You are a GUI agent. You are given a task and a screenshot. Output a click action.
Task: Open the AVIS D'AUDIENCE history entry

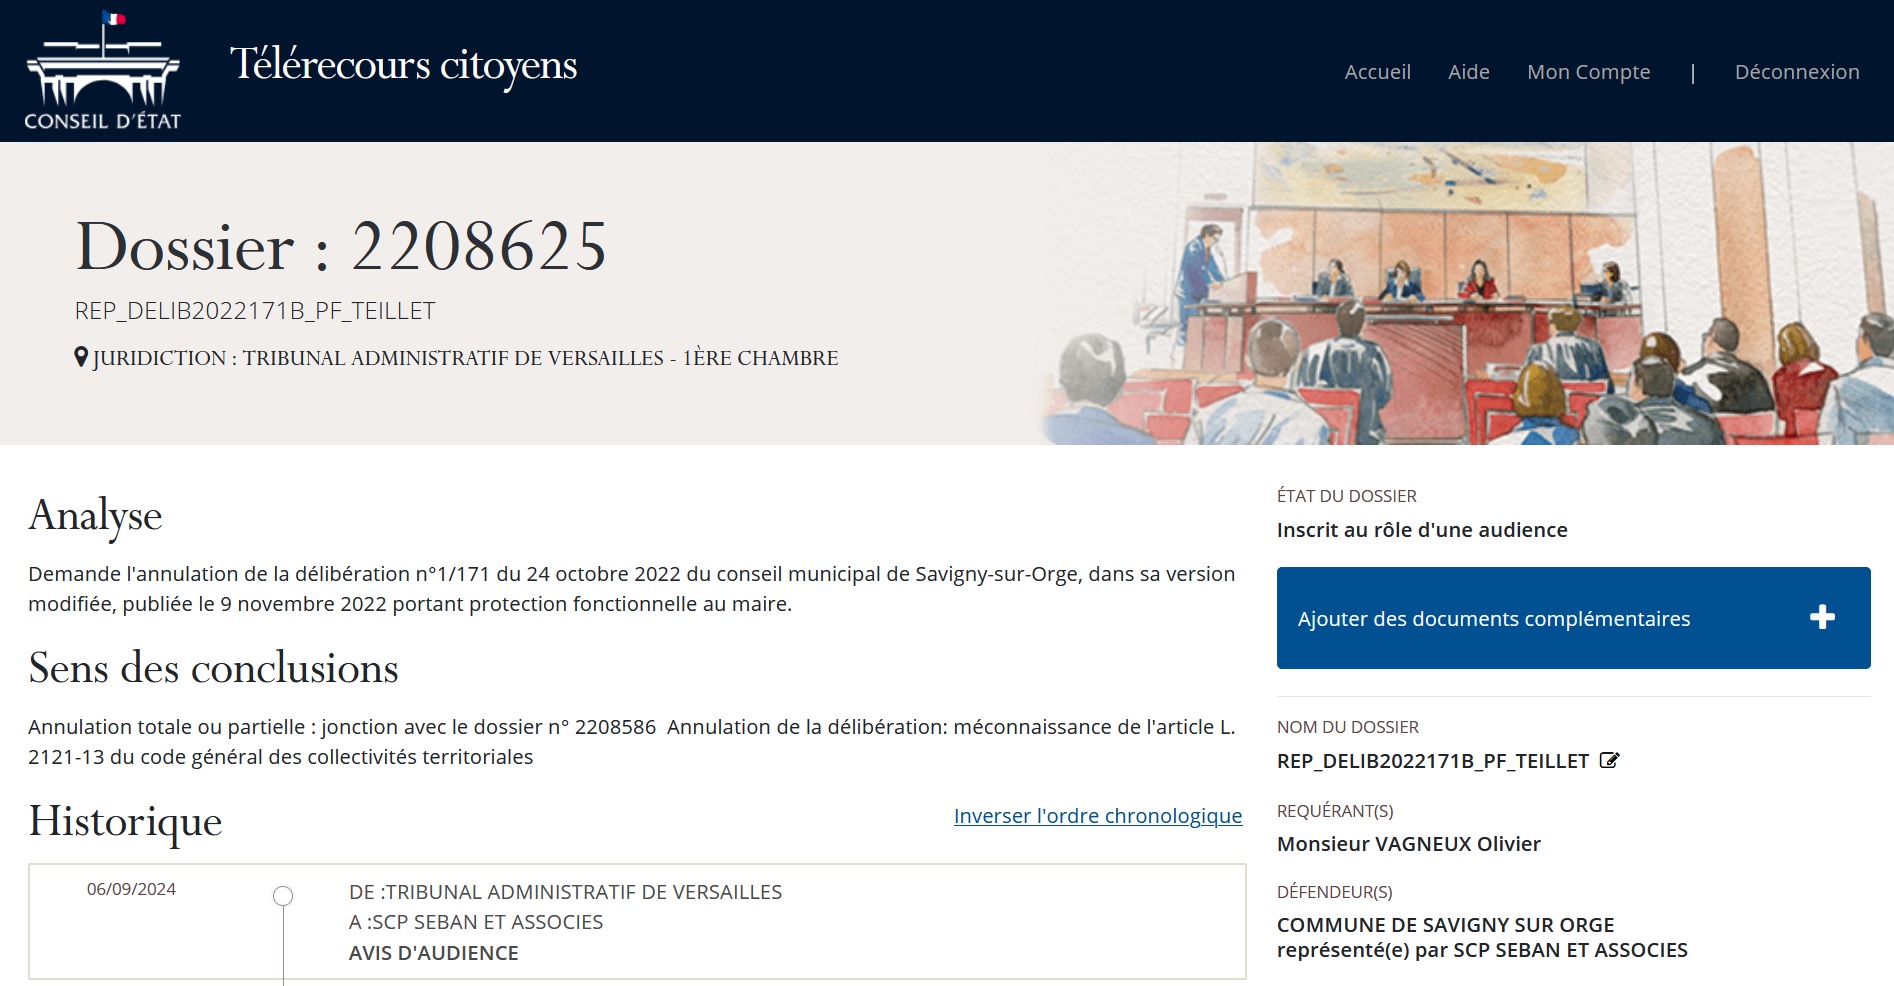pyautogui.click(x=433, y=953)
